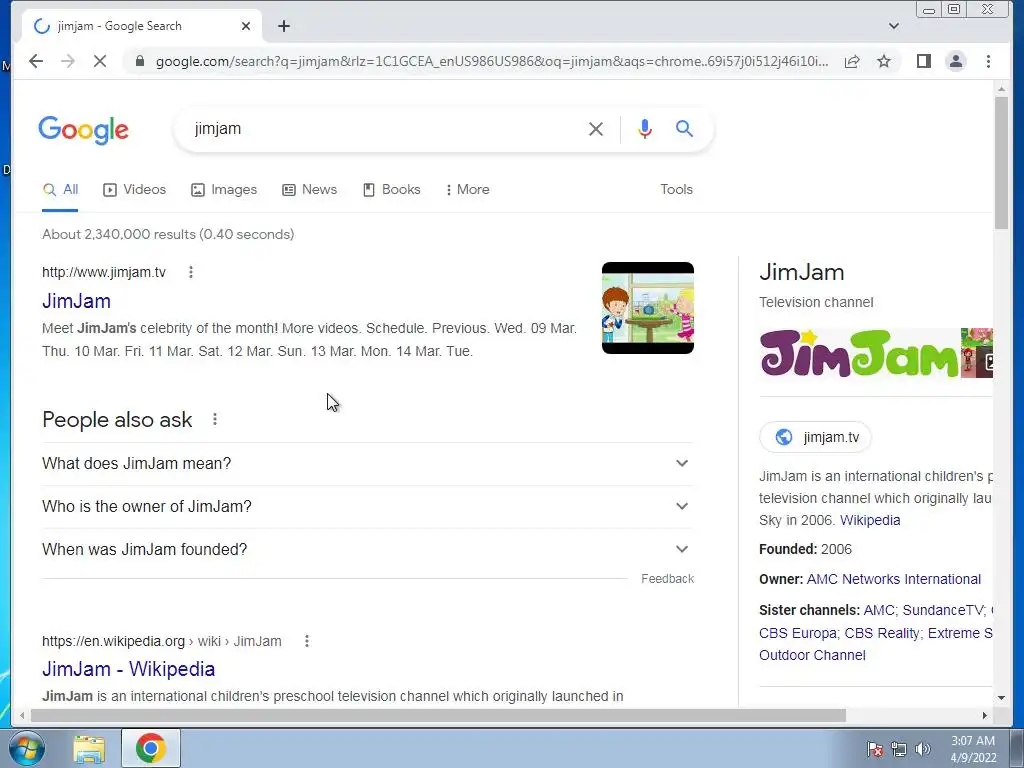The height and width of the screenshot is (768, 1024).
Task: Clear the search box with X icon
Action: (596, 129)
